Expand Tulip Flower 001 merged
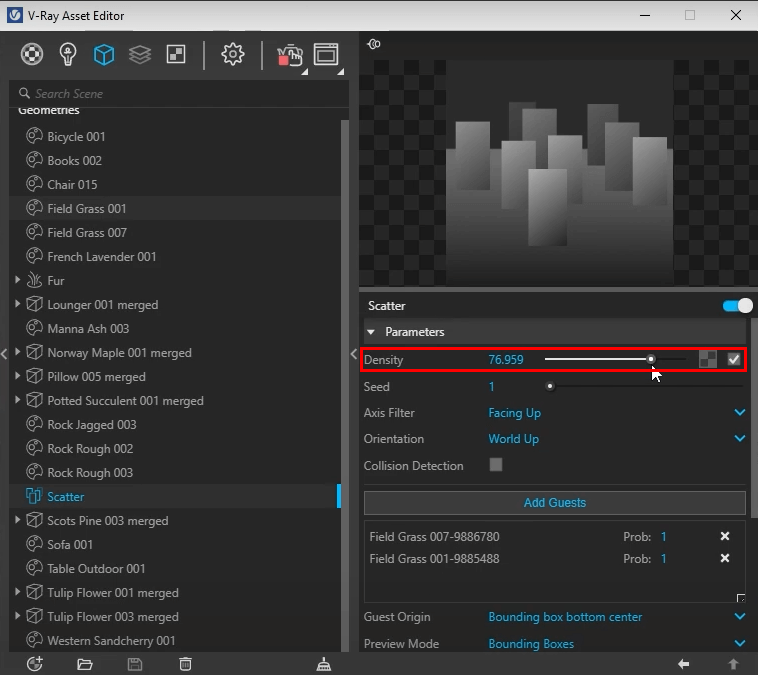 (17, 591)
